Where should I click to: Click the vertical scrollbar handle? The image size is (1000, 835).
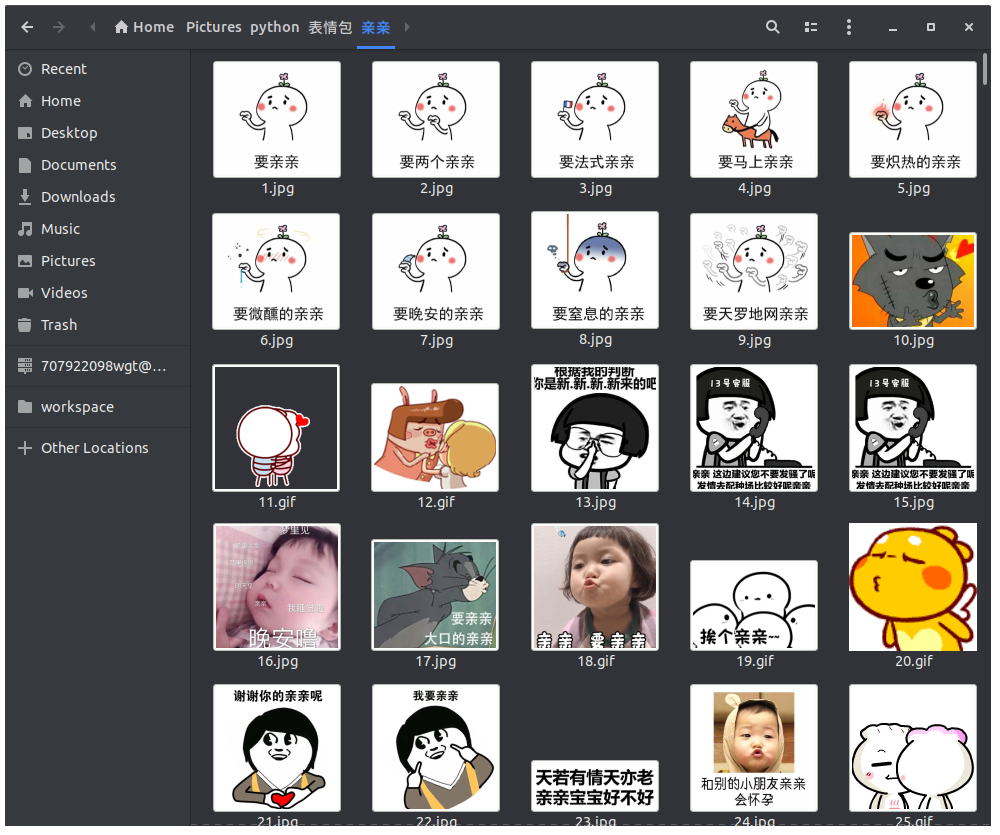pos(985,70)
